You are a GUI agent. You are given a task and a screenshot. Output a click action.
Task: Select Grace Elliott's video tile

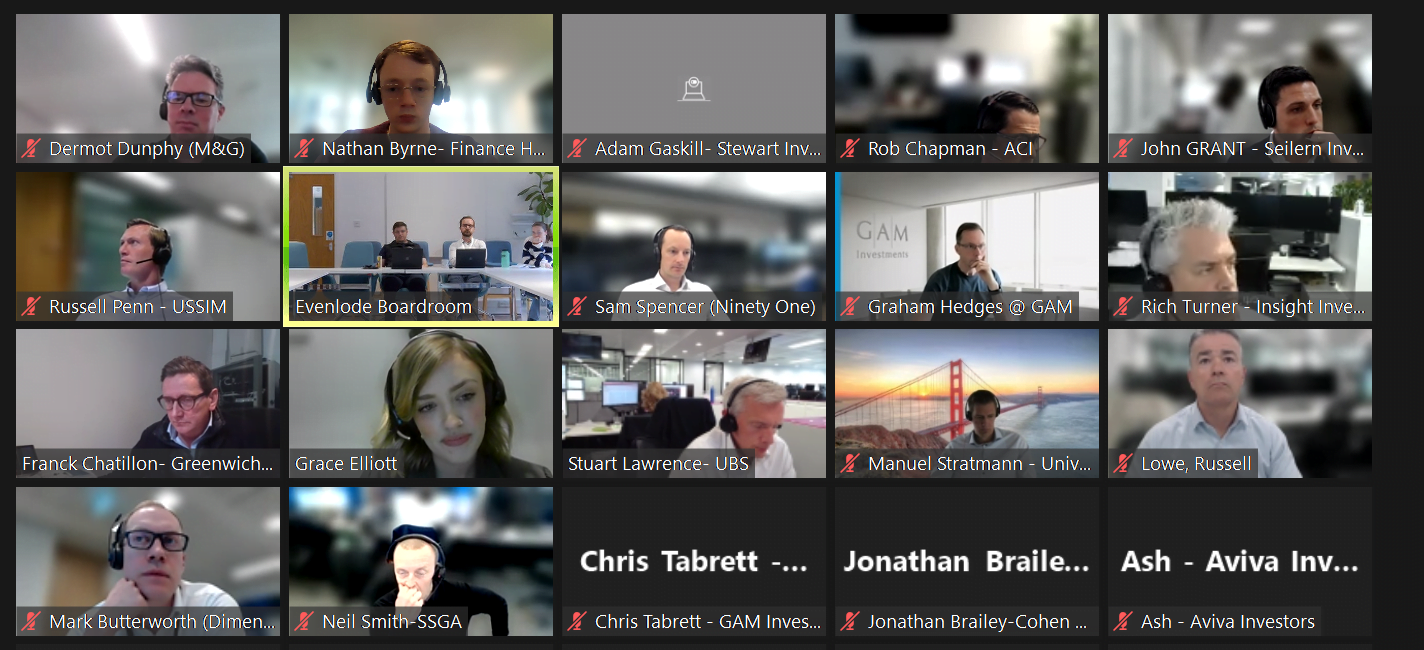(421, 403)
